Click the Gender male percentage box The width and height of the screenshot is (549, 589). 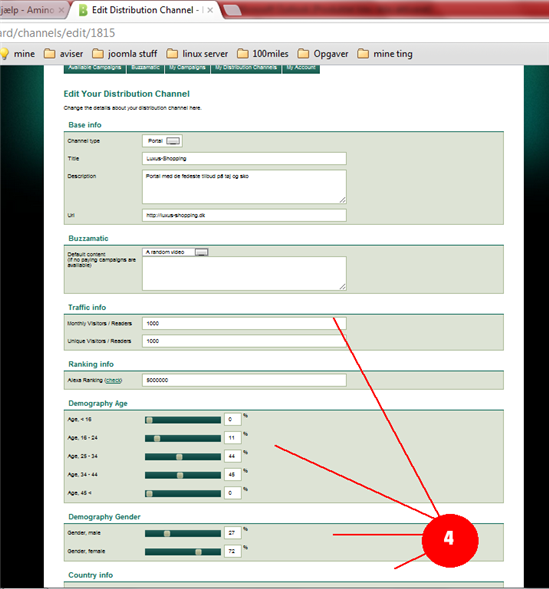pyautogui.click(x=232, y=533)
